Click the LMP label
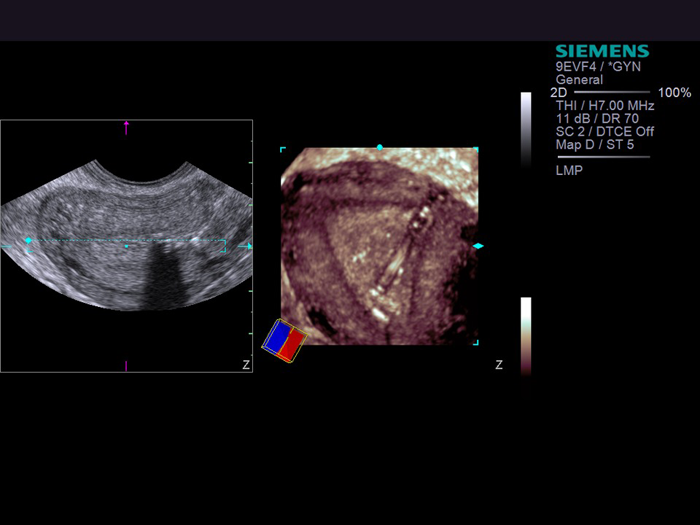Screen dimensions: 700x525 point(569,170)
